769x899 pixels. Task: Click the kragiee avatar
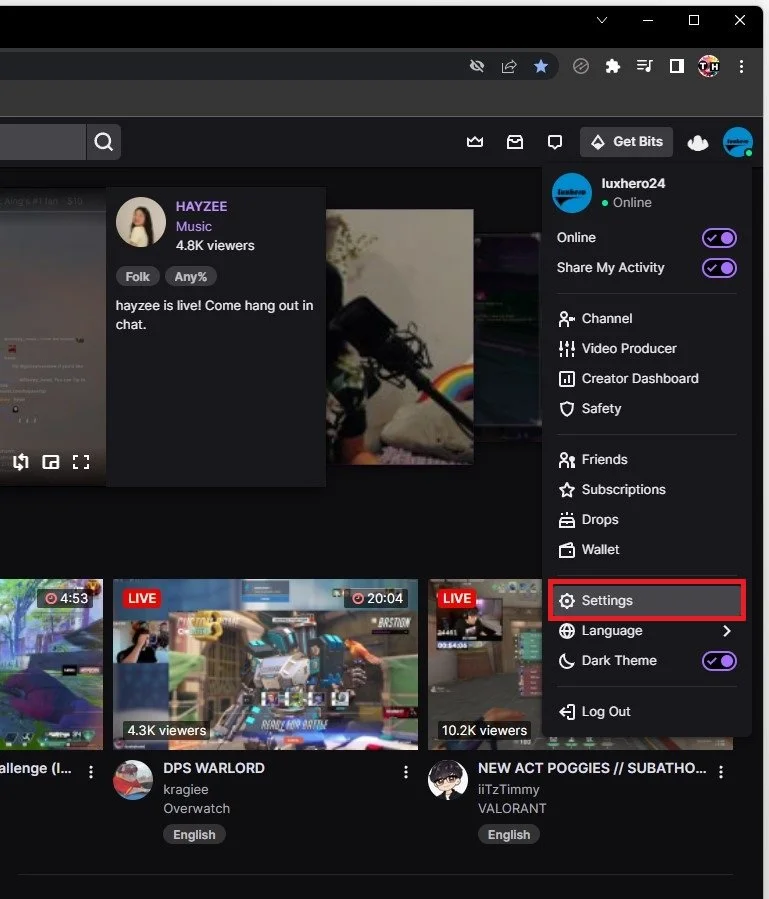133,780
